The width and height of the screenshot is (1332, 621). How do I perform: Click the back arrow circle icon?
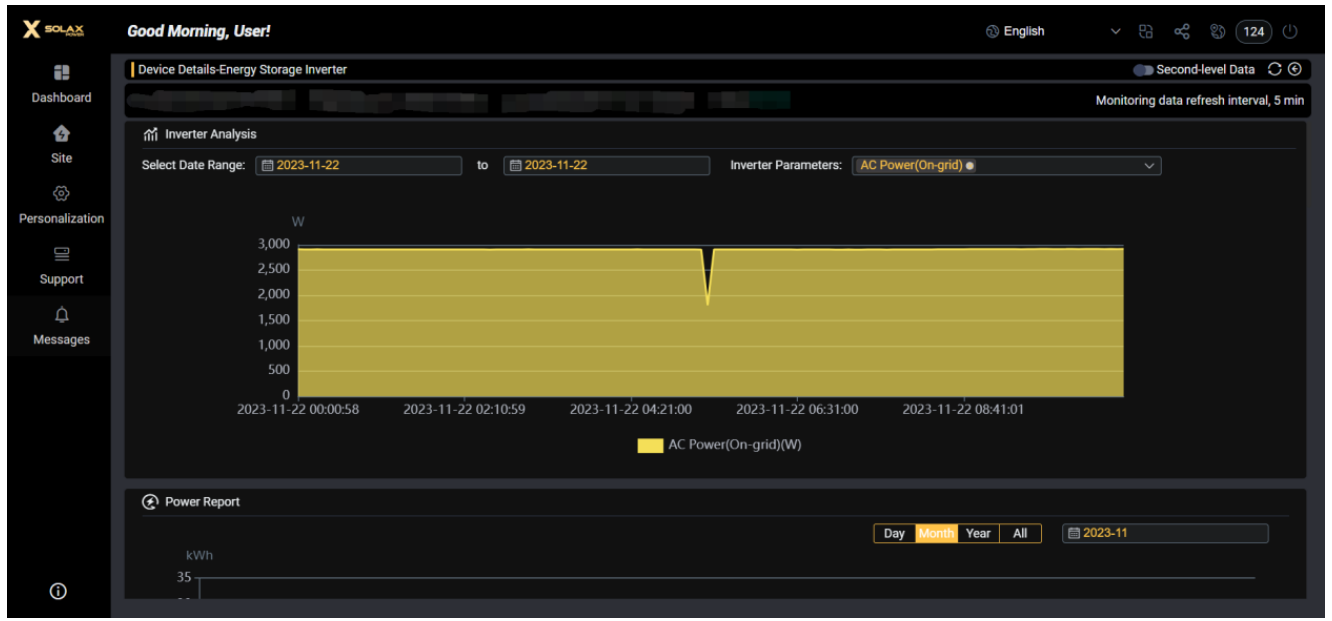(1295, 69)
